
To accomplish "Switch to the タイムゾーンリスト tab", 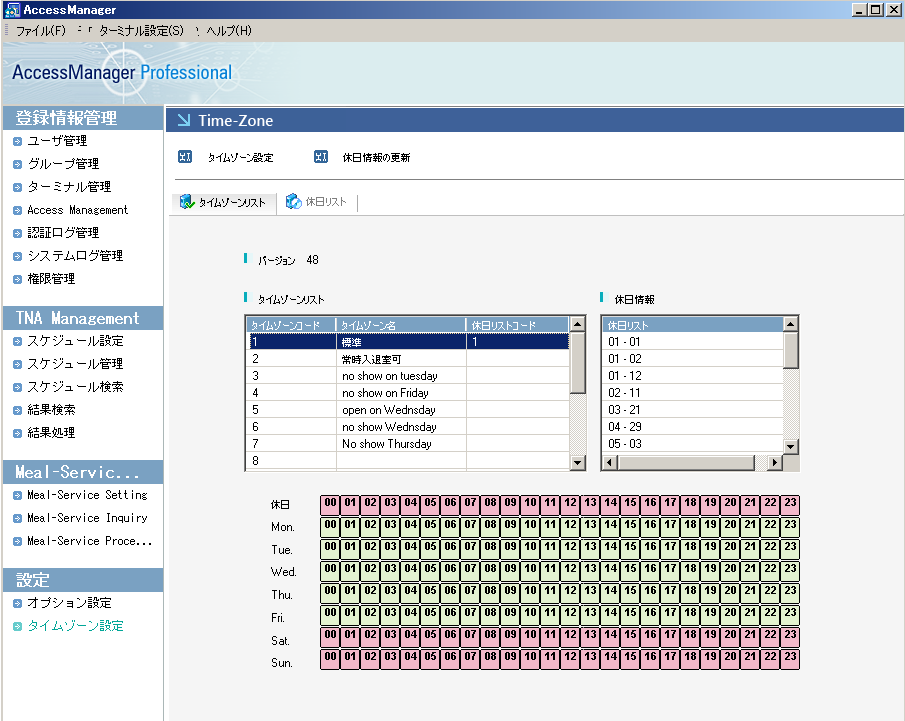I will pos(222,202).
